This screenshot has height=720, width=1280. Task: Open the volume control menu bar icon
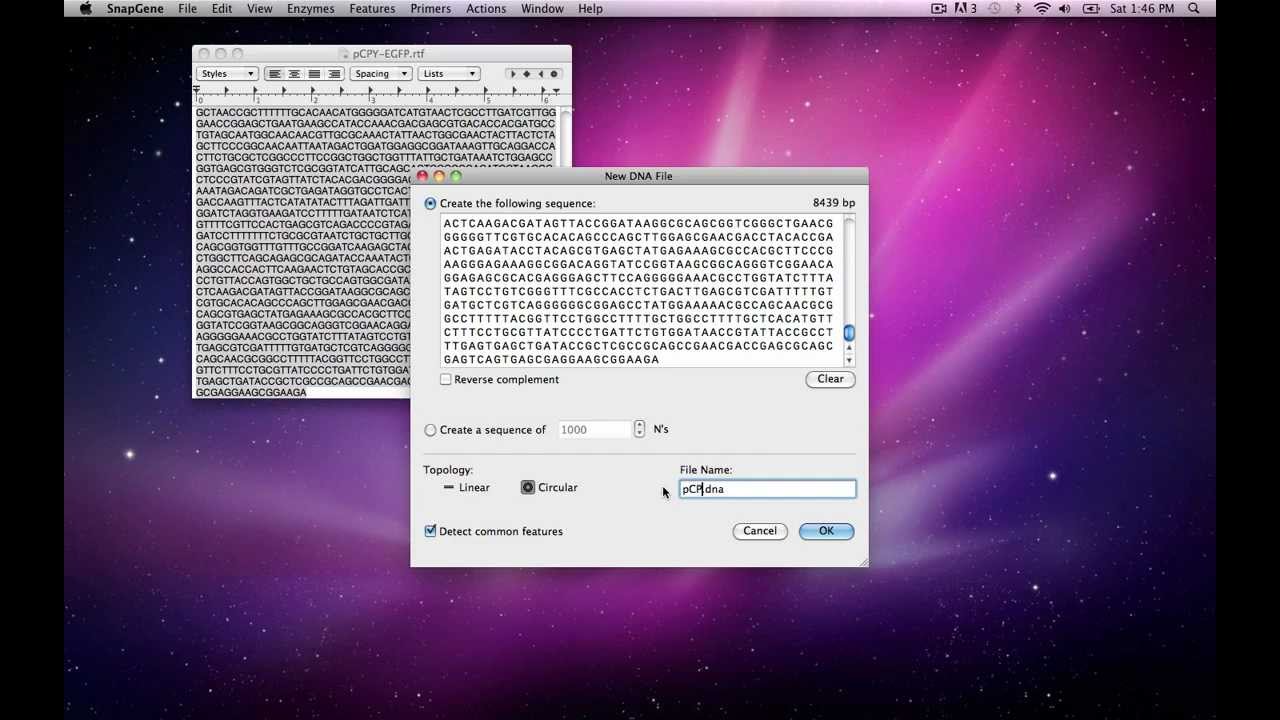1065,9
